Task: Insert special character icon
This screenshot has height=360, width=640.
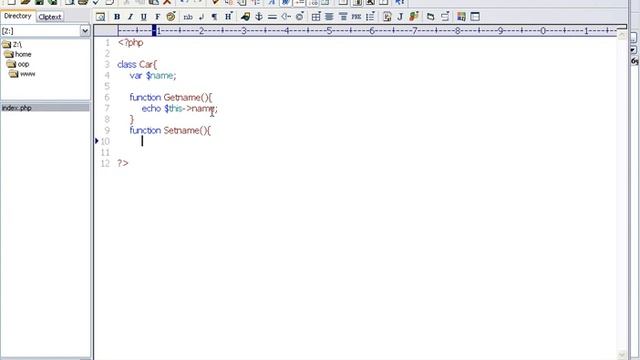Action: coord(300,17)
